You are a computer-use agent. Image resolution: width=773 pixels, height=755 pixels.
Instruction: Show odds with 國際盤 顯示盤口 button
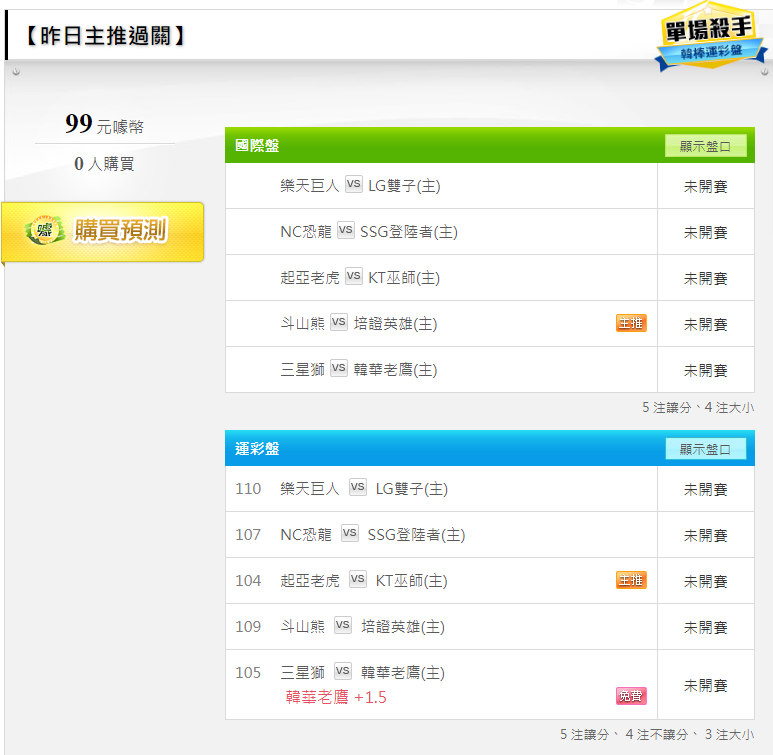(x=705, y=146)
